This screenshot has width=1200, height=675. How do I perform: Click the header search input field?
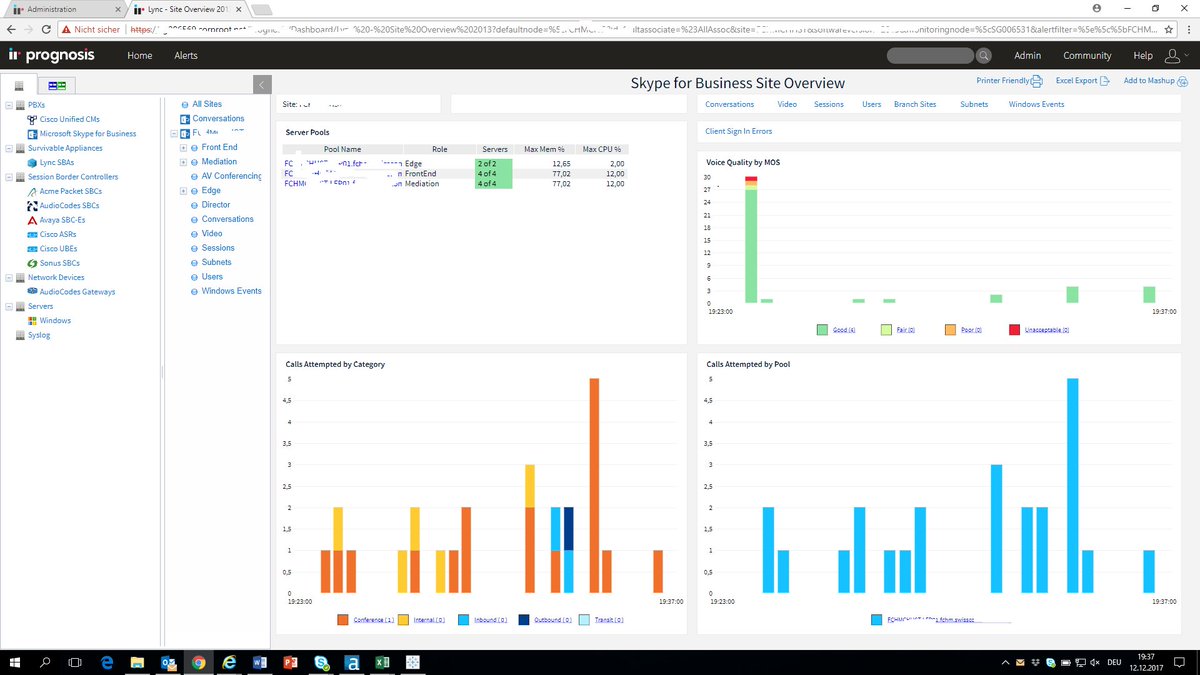coord(928,56)
